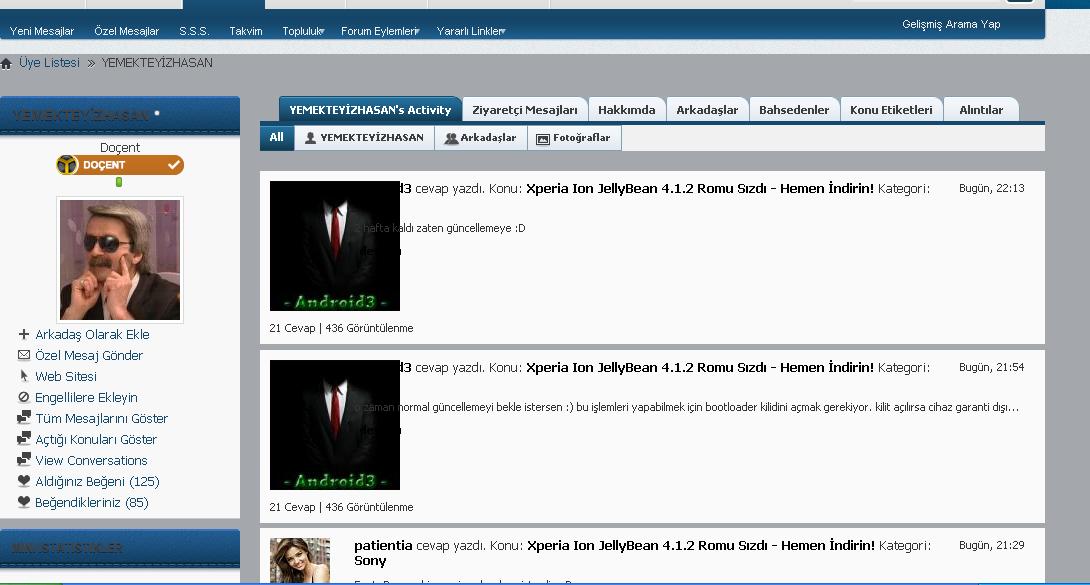Click Gelişmiş Arama Yap link
The height and width of the screenshot is (585, 1090).
951,24
